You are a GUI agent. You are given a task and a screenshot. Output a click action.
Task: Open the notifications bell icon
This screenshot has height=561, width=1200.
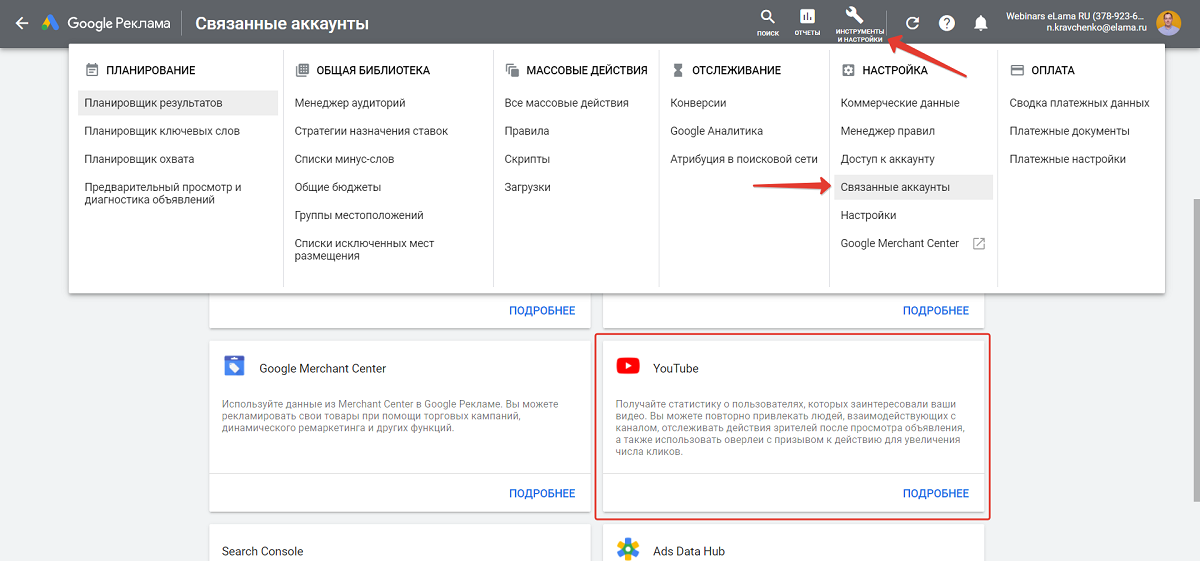[x=981, y=23]
